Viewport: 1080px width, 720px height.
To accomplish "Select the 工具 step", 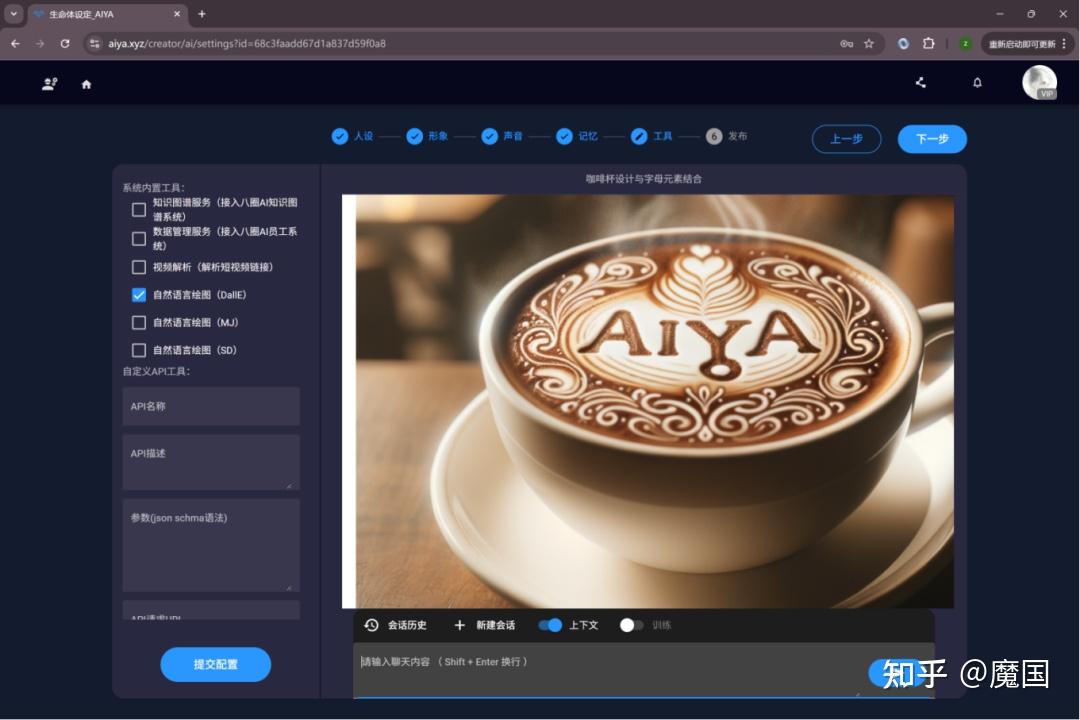I will tap(652, 136).
